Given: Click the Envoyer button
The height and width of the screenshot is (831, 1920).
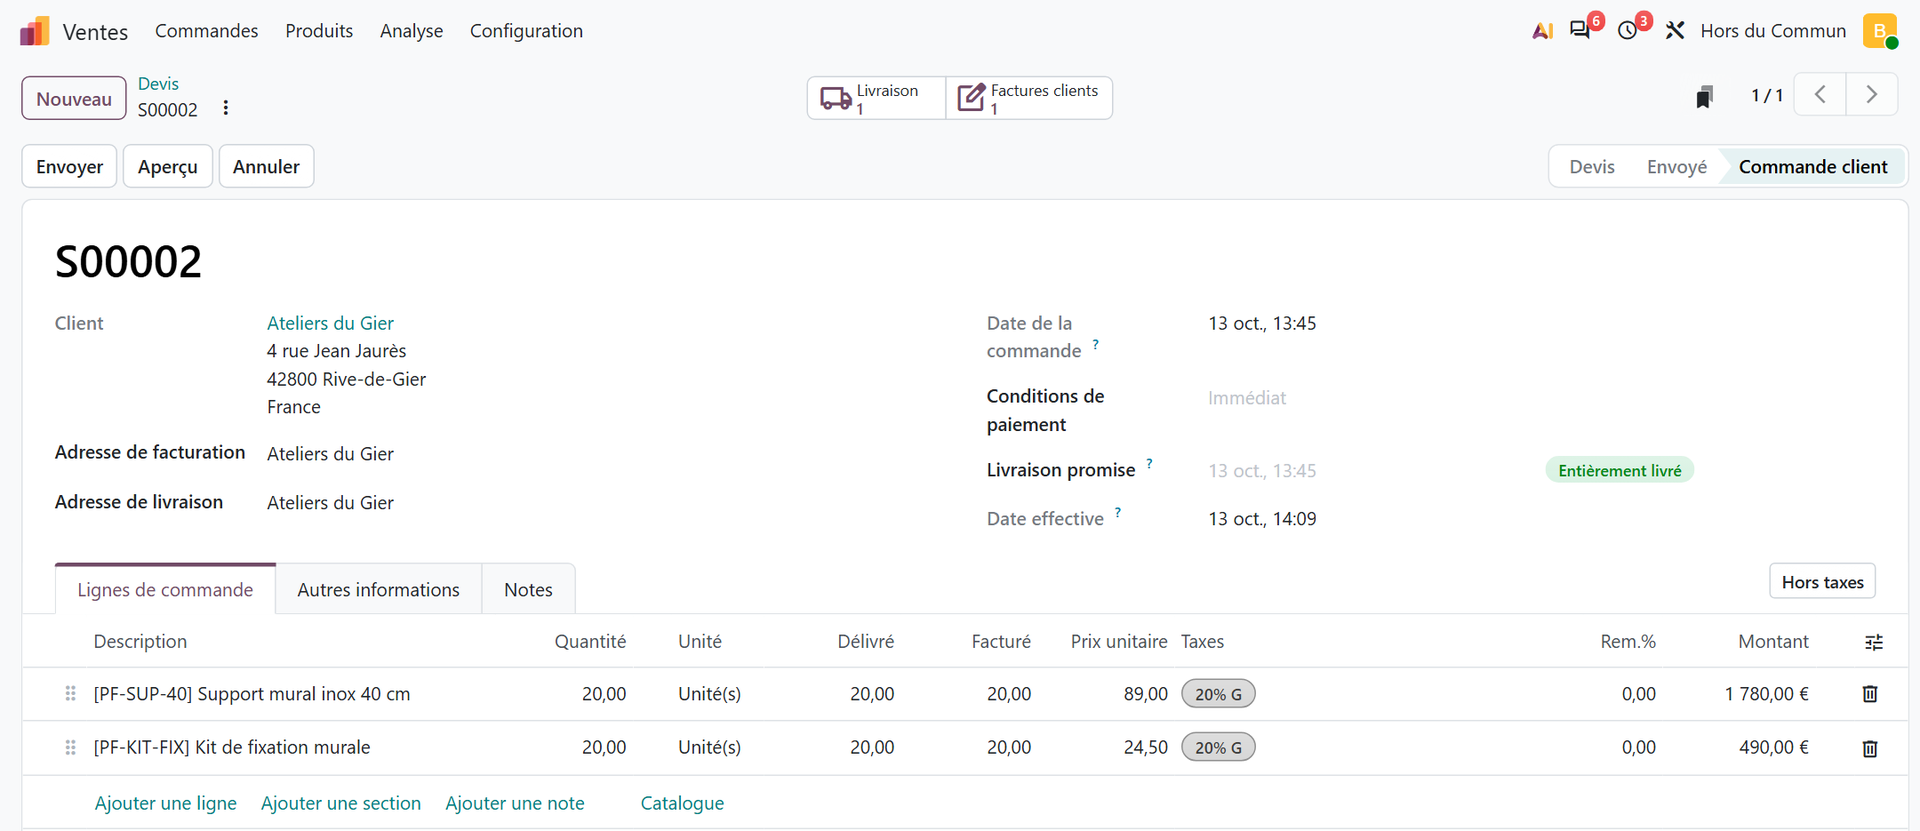Looking at the screenshot, I should pos(70,166).
